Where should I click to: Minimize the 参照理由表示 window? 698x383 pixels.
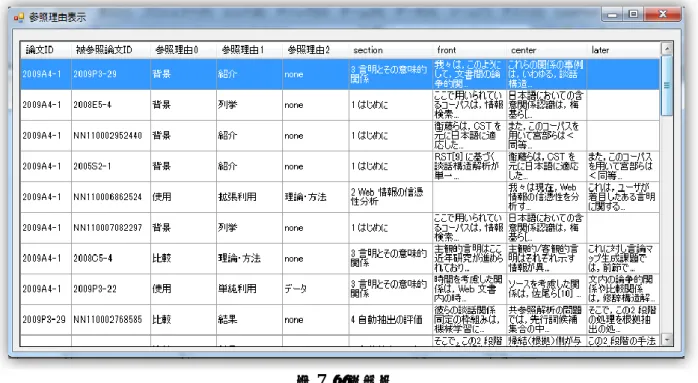[612, 14]
